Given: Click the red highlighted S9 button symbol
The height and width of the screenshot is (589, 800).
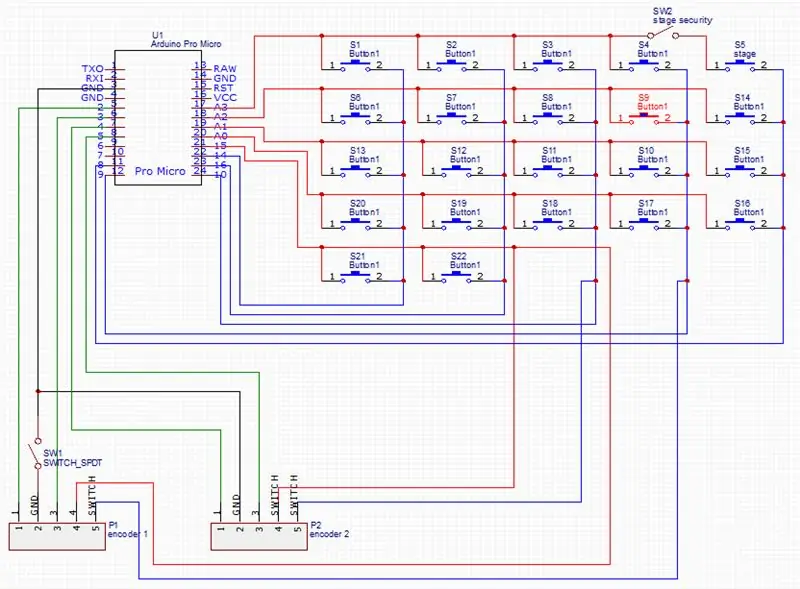Looking at the screenshot, I should click(x=644, y=118).
